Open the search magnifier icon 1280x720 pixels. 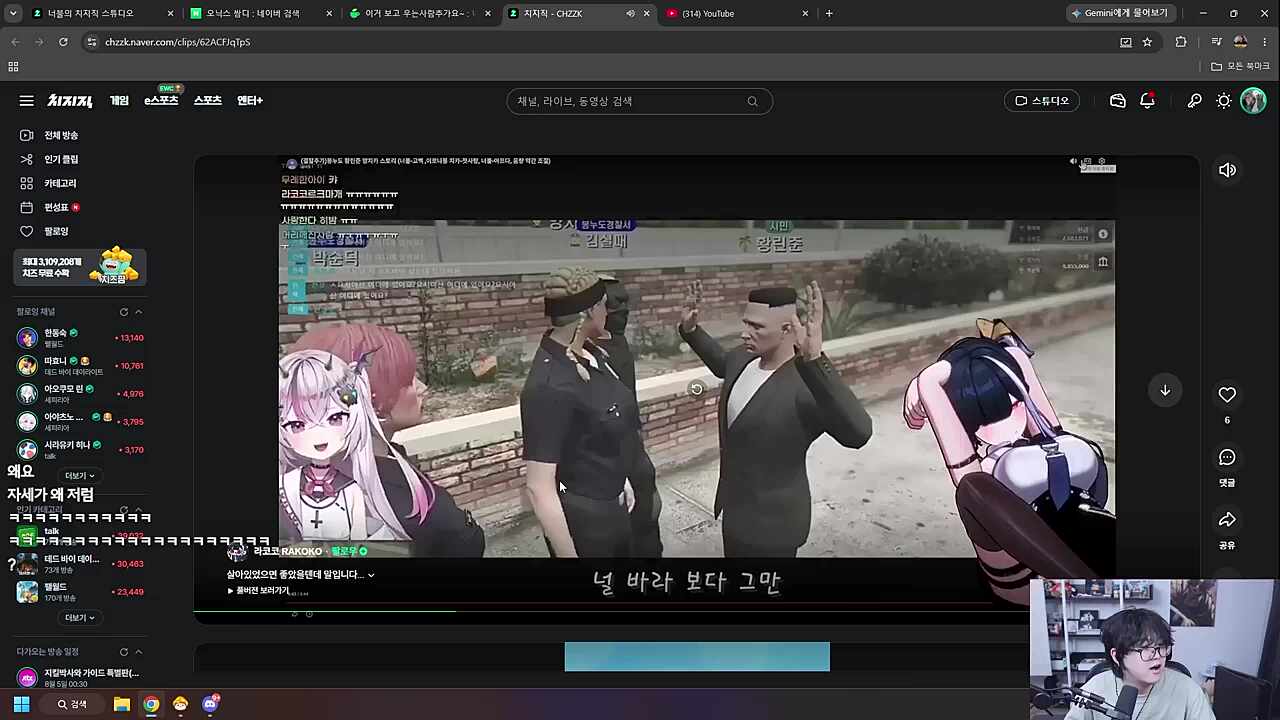pos(753,101)
